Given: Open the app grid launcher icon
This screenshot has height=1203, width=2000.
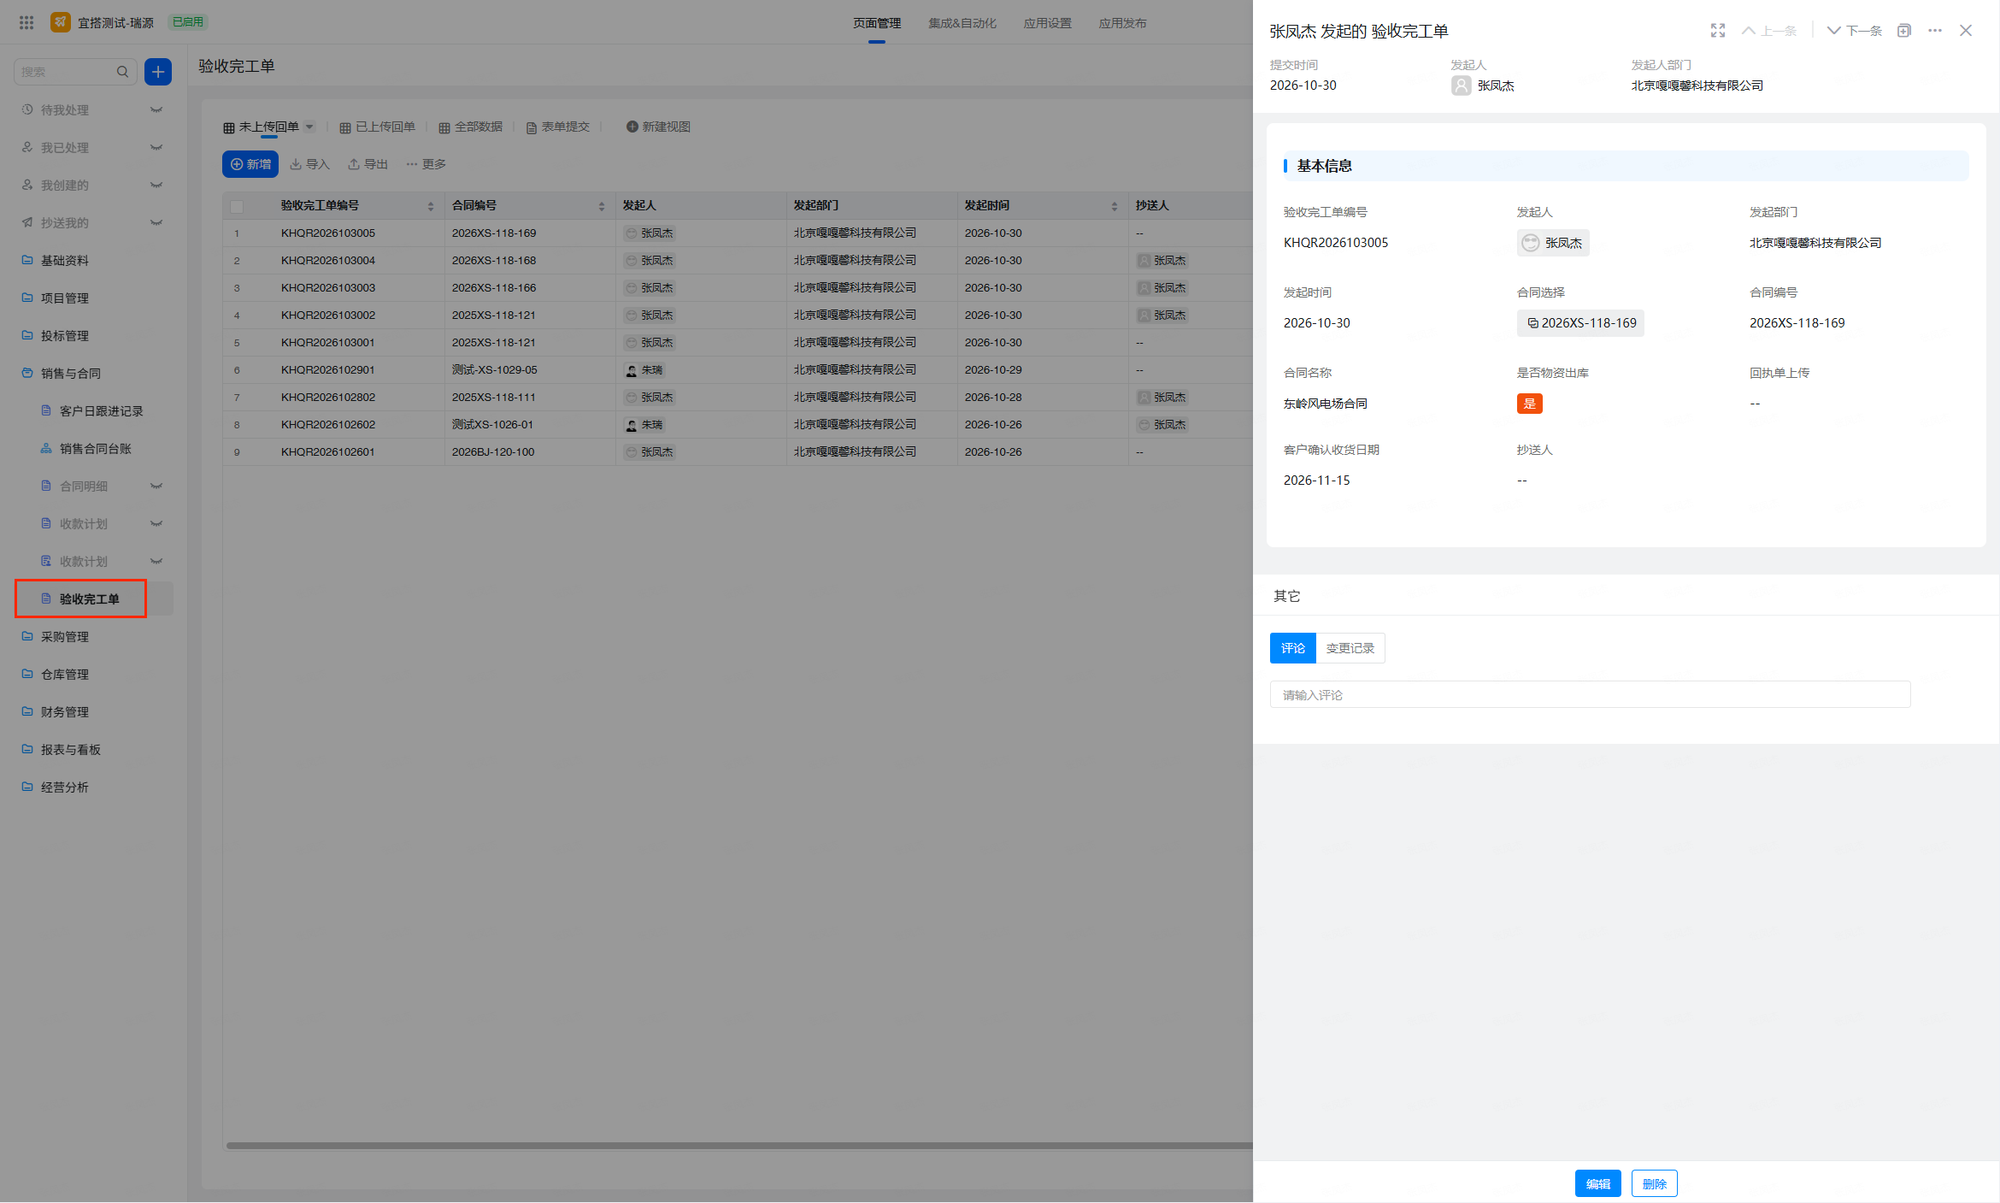Looking at the screenshot, I should (27, 22).
